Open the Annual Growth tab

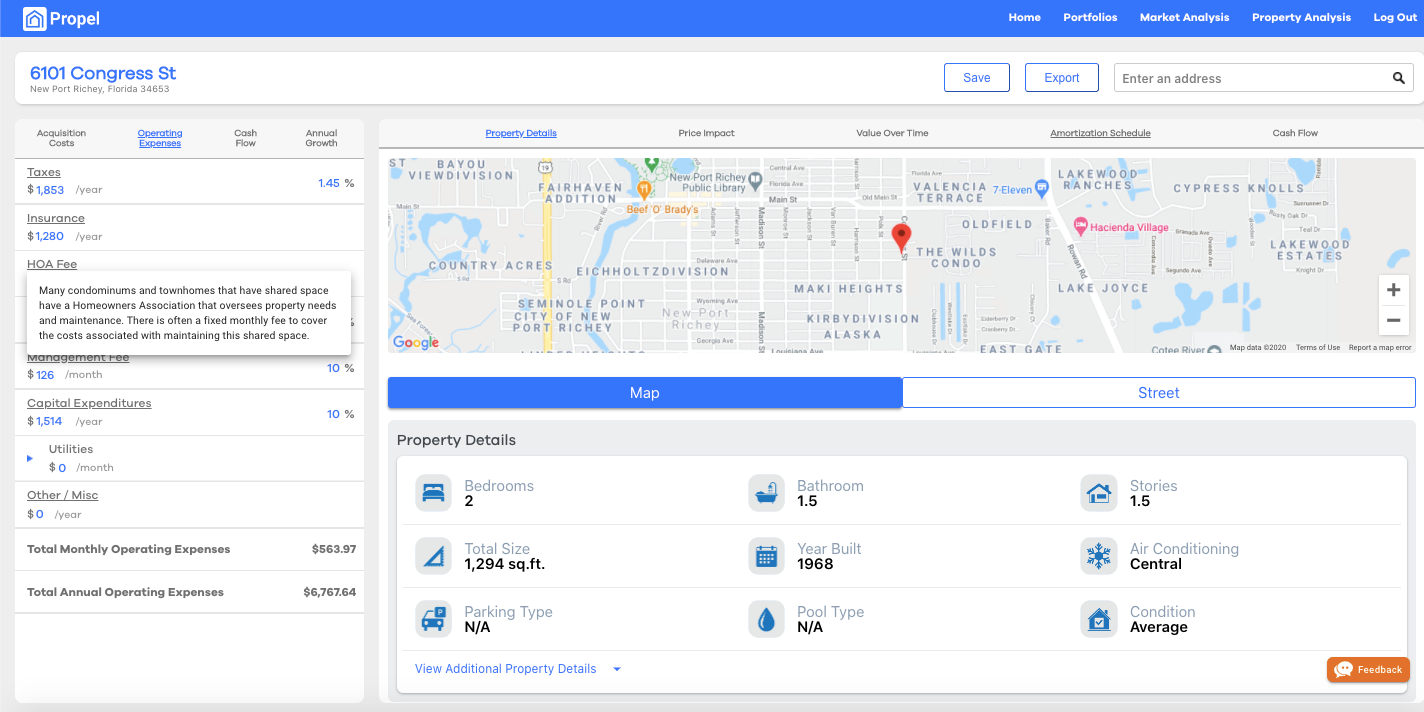pyautogui.click(x=321, y=138)
